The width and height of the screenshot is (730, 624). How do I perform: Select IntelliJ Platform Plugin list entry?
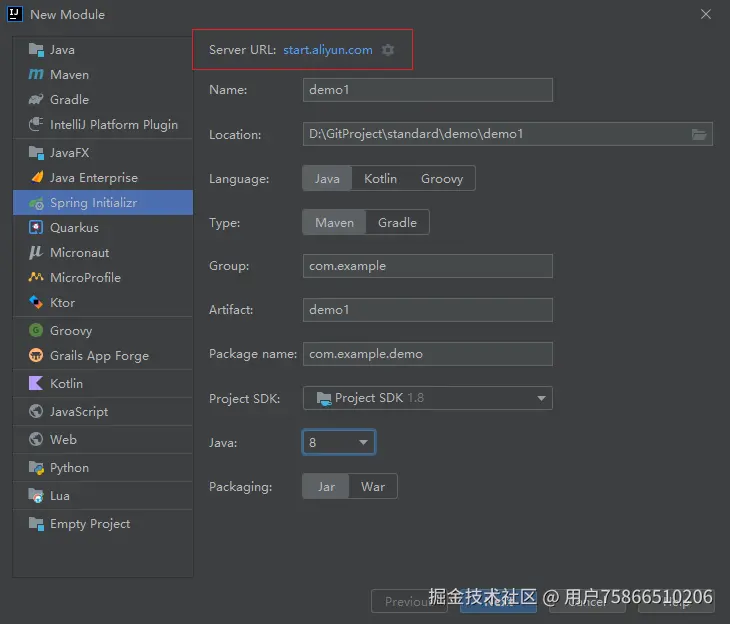coord(103,124)
